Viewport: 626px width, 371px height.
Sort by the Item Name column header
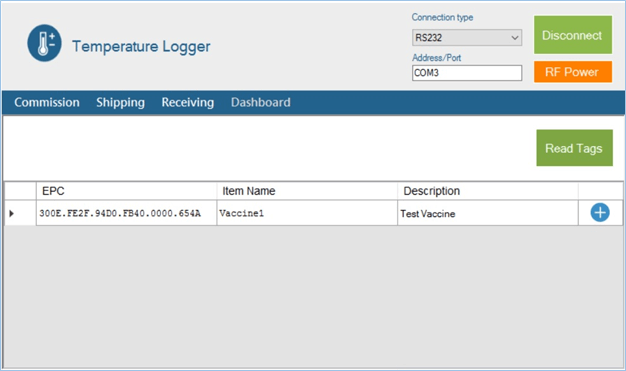pyautogui.click(x=307, y=191)
